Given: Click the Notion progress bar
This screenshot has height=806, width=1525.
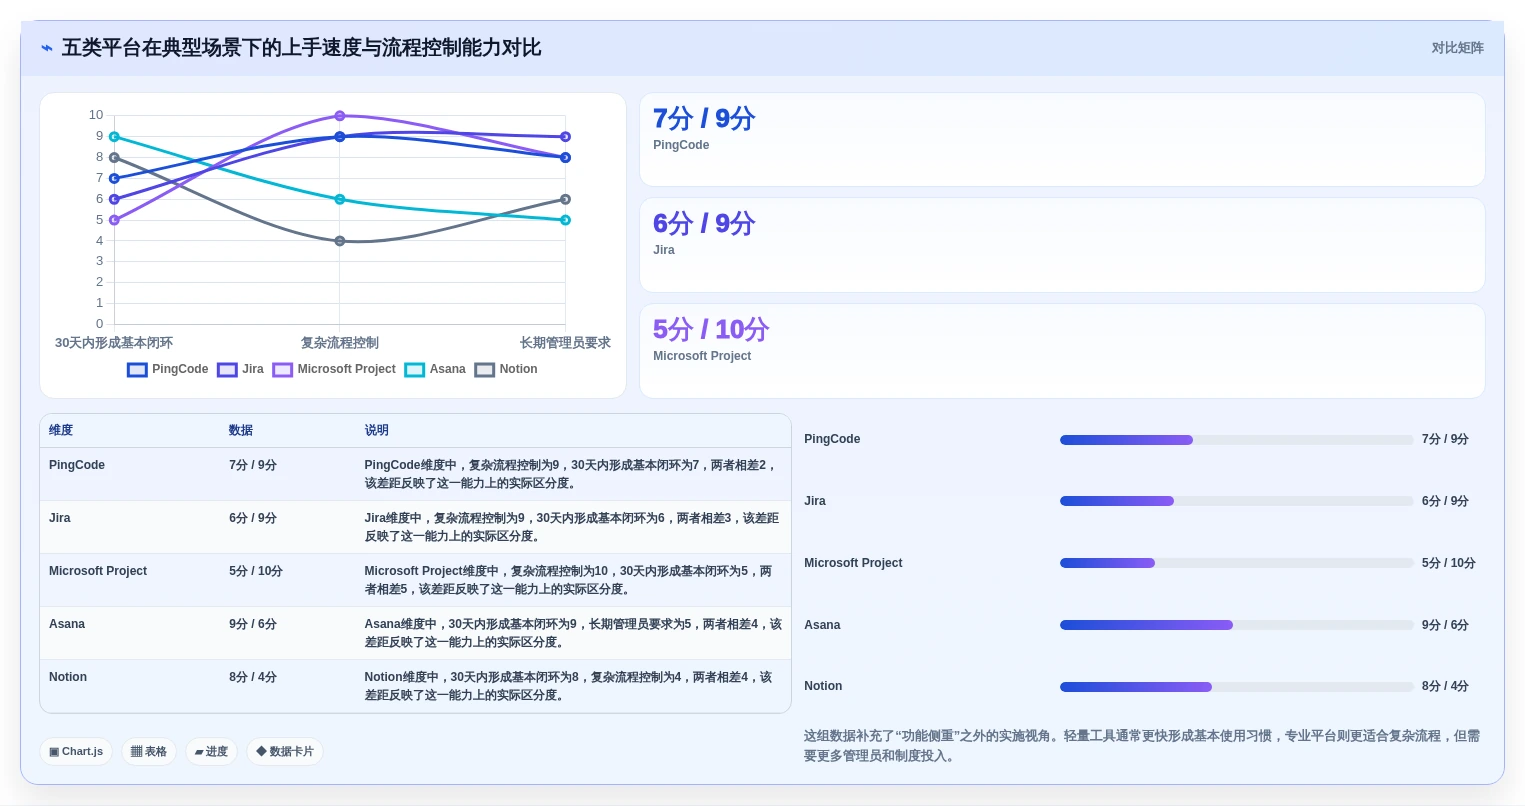Looking at the screenshot, I should point(1237,687).
